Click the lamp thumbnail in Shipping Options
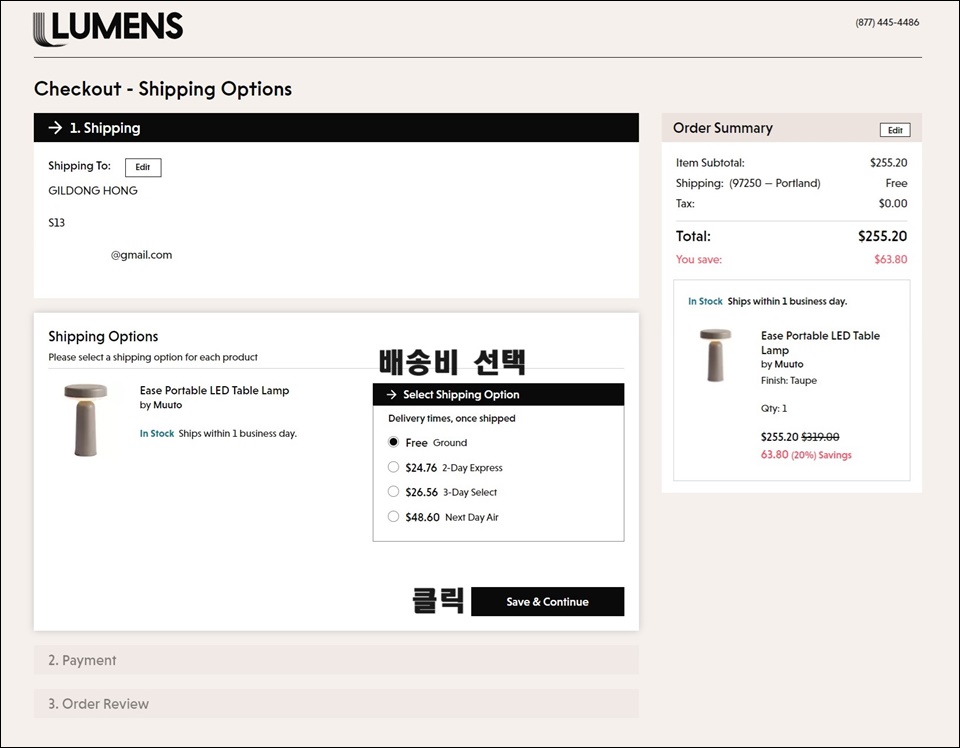Viewport: 960px width, 748px height. click(86, 420)
